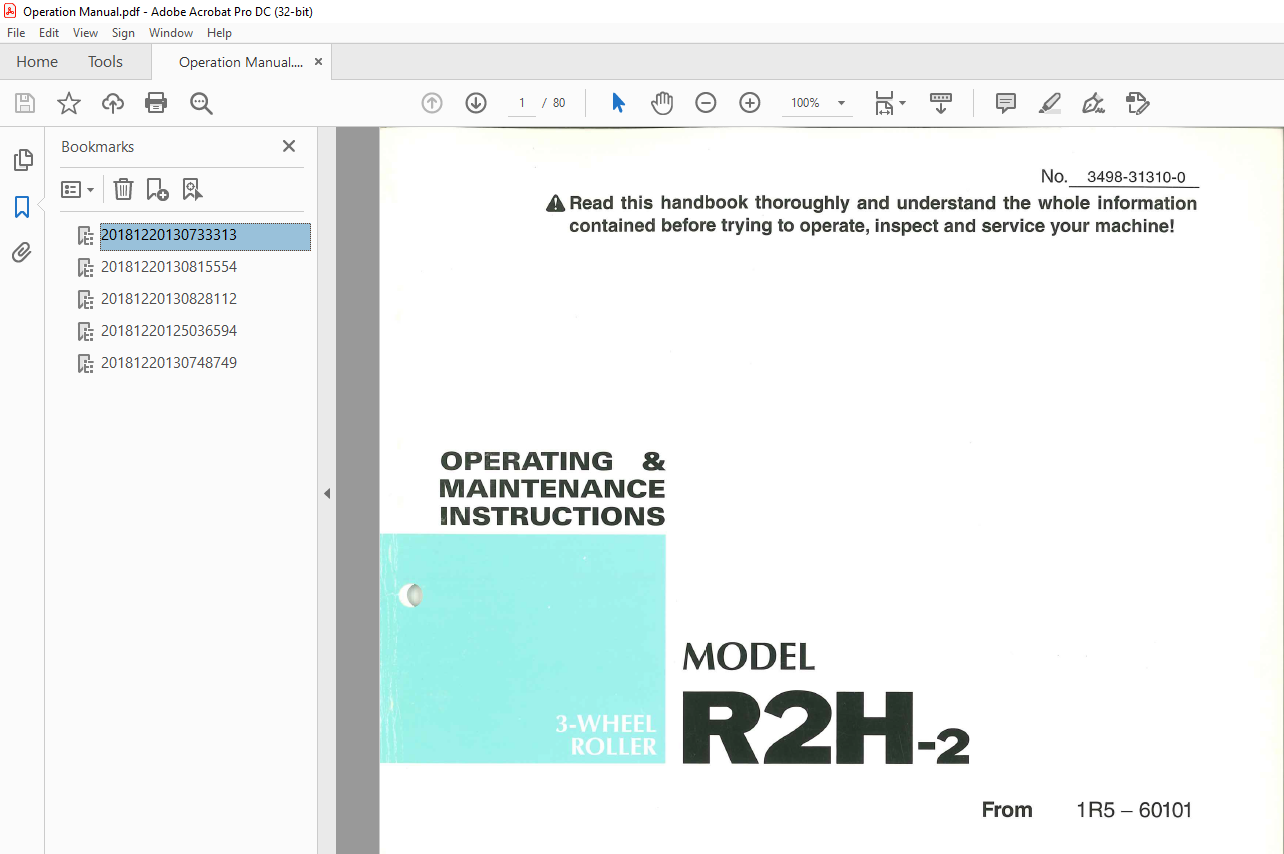Click the serial number 1R5 – 60101
This screenshot has height=854, width=1284.
1134,810
